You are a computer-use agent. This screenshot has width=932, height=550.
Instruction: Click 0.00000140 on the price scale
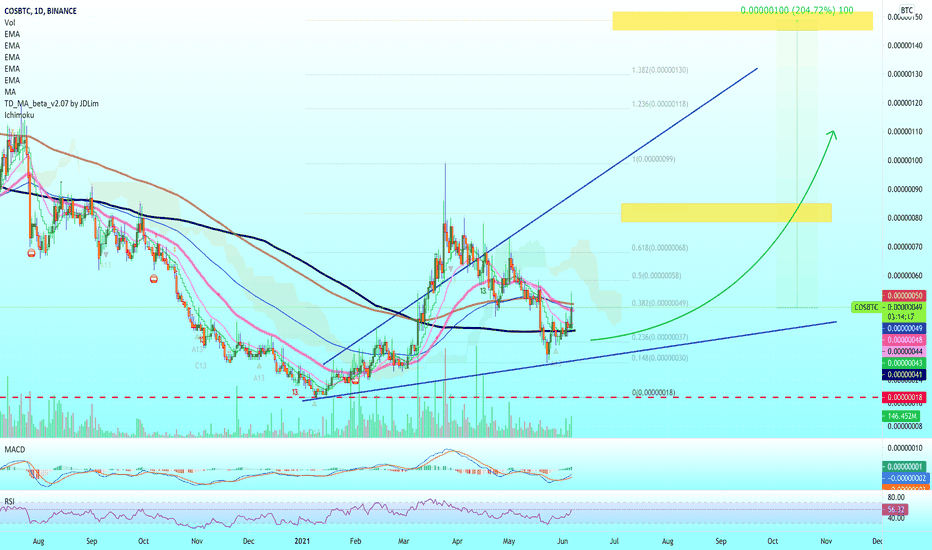click(905, 45)
